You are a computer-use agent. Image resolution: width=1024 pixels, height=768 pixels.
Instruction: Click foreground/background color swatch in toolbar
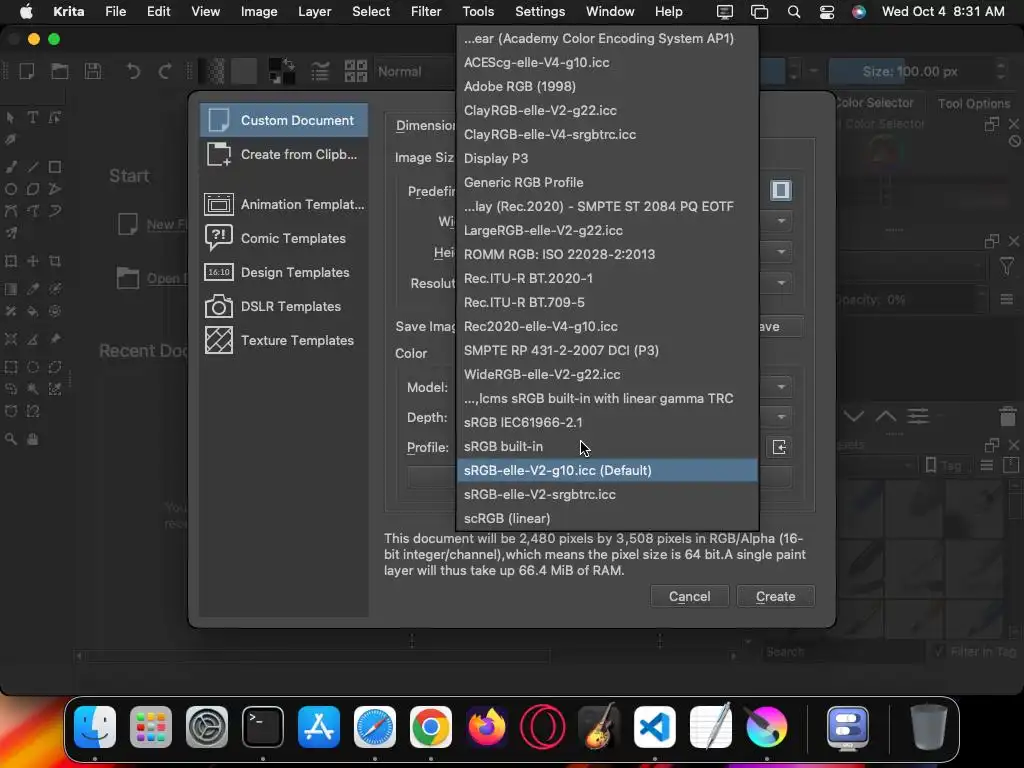282,71
